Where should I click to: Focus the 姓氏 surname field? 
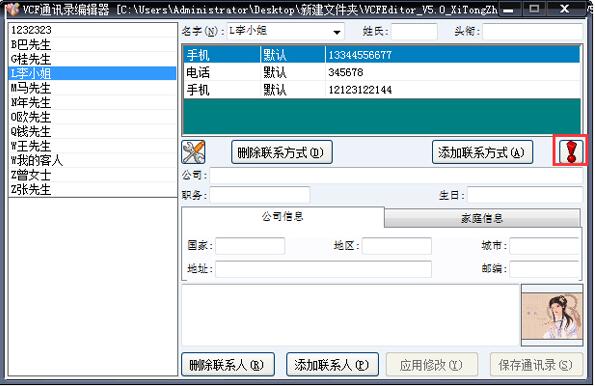tap(414, 32)
